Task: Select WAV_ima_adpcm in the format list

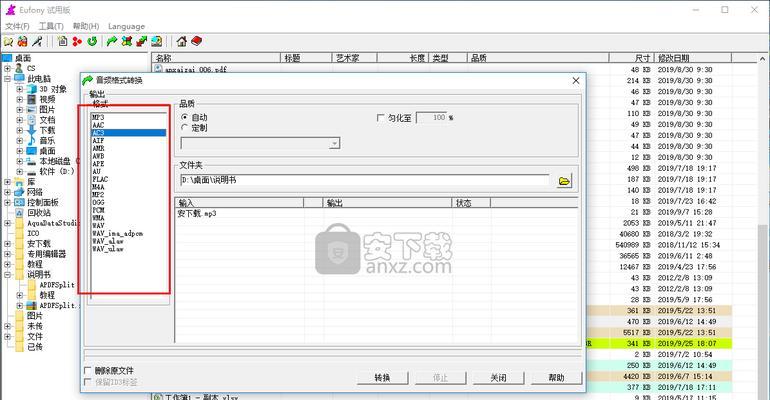Action: 129,233
